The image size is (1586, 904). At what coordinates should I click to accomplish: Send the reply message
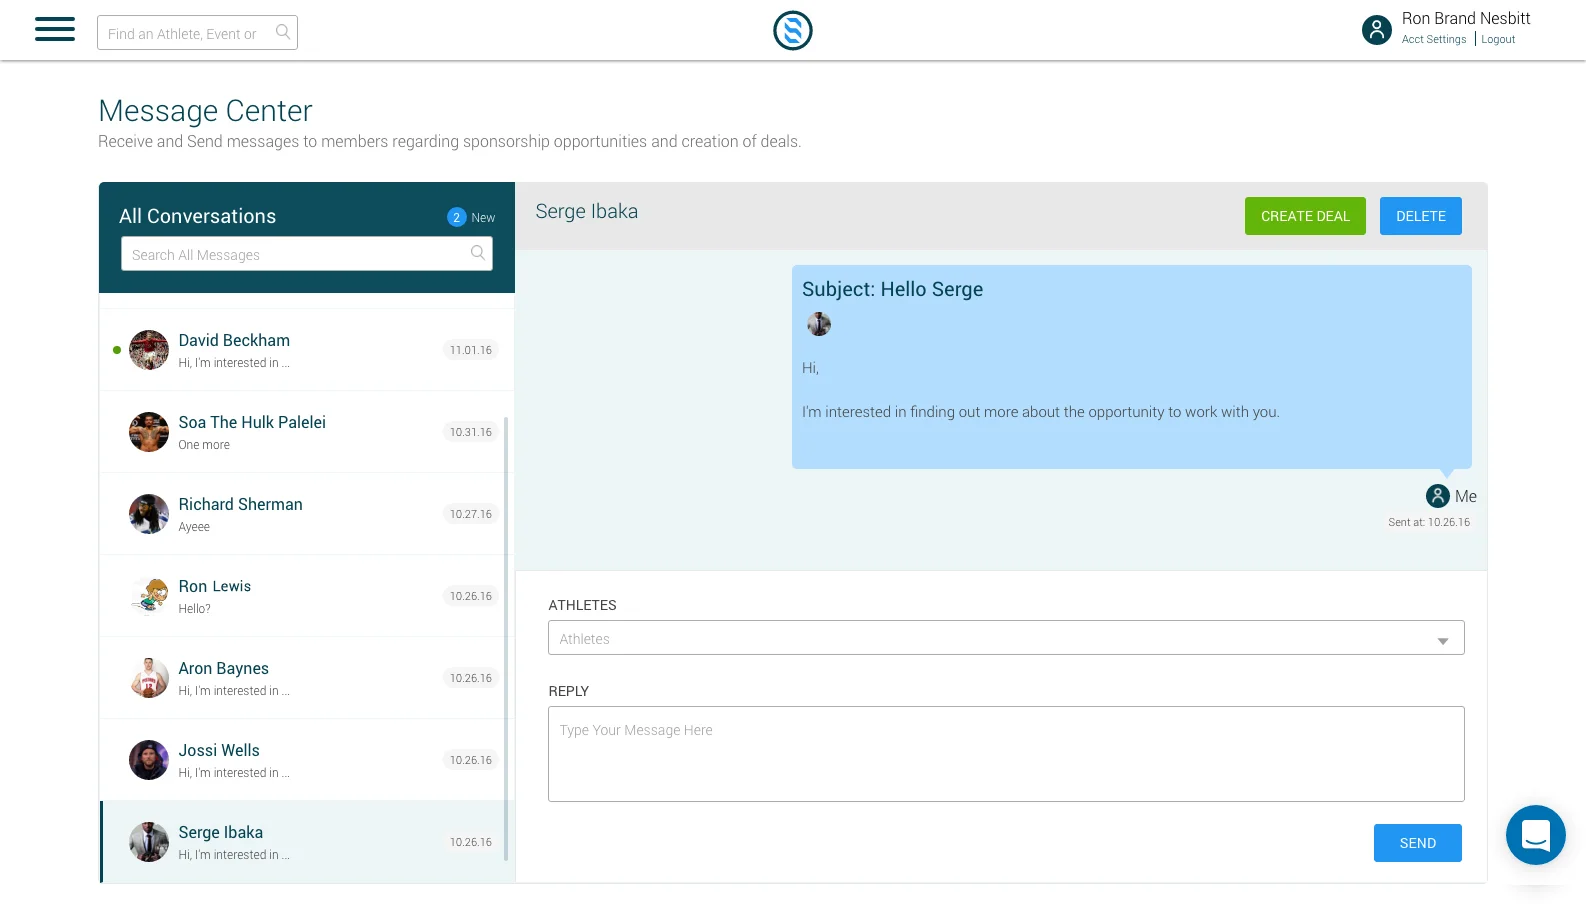click(1416, 843)
